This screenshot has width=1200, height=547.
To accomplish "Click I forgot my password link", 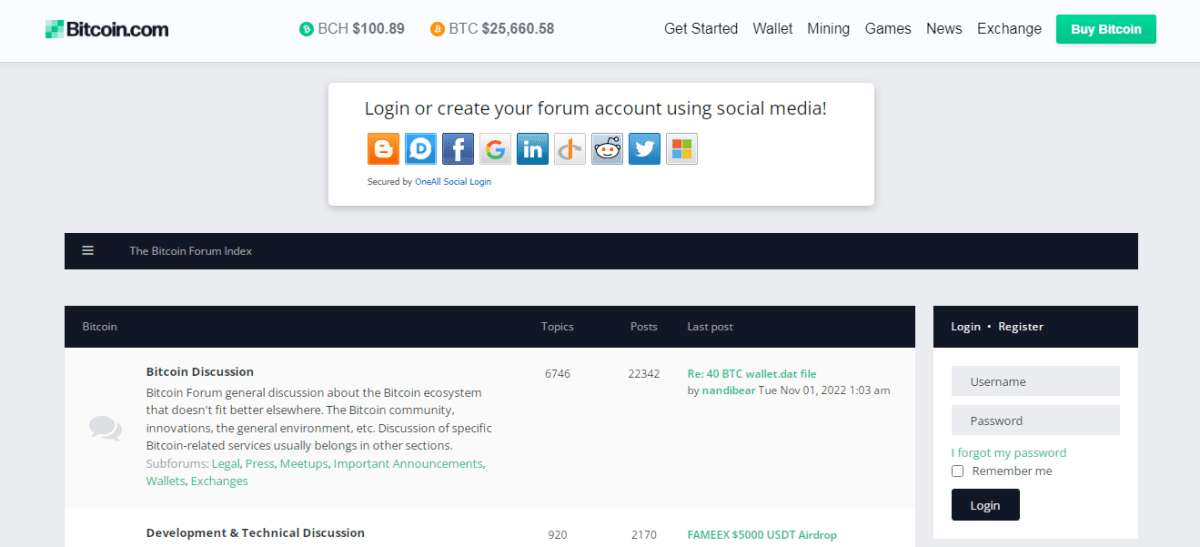I will pyautogui.click(x=1009, y=453).
